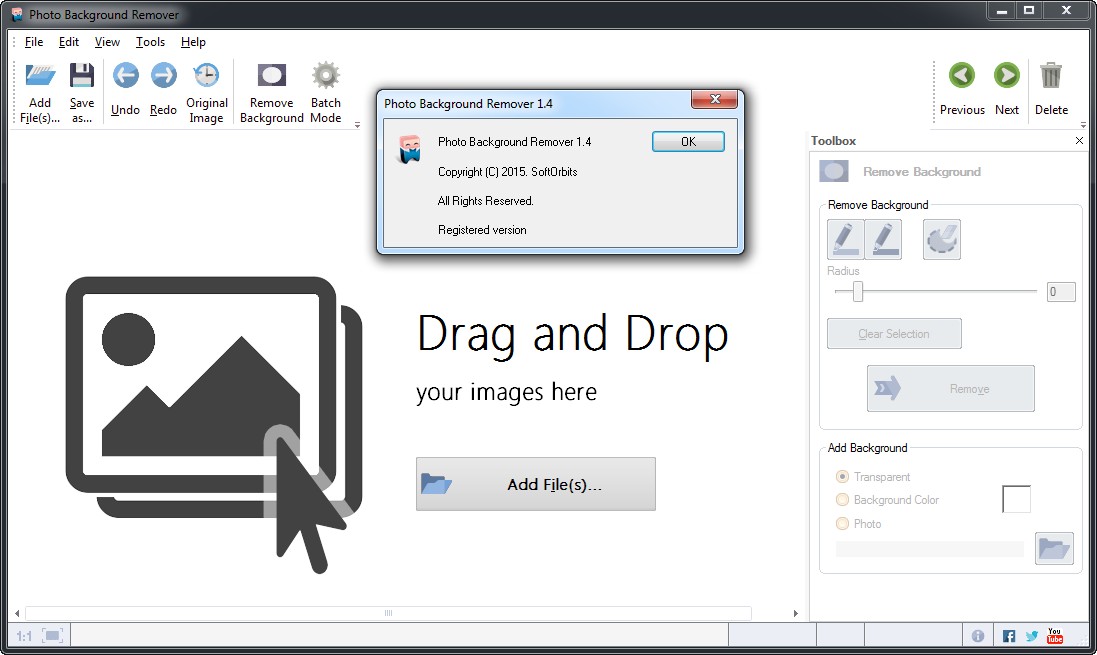1097x655 pixels.
Task: Open the Tools menu
Action: coord(150,42)
